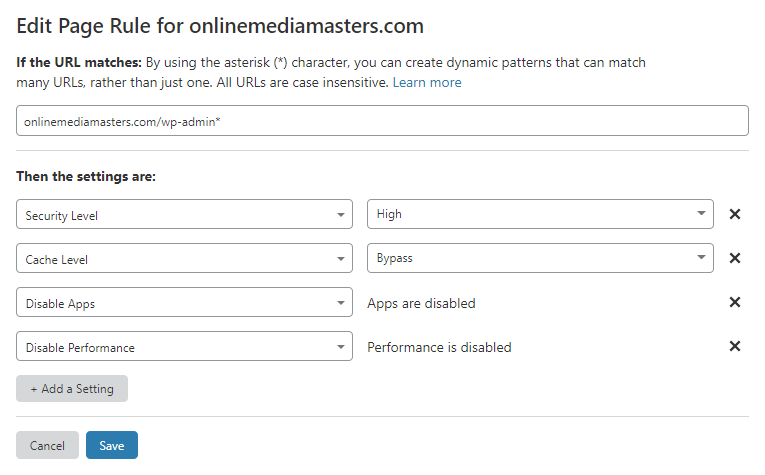Click the 'Performance is disabled' status text
Image resolution: width=765 pixels, height=475 pixels.
439,347
